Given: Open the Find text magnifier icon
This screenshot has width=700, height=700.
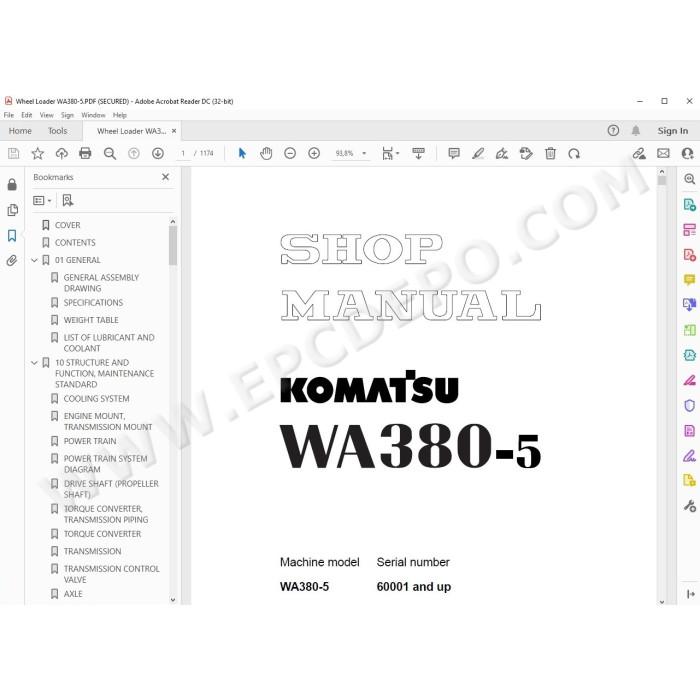Looking at the screenshot, I should 109,154.
